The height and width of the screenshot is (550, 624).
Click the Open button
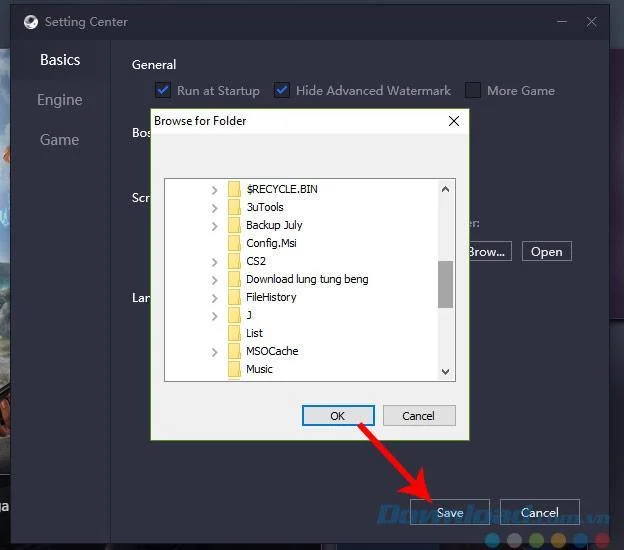tap(546, 252)
